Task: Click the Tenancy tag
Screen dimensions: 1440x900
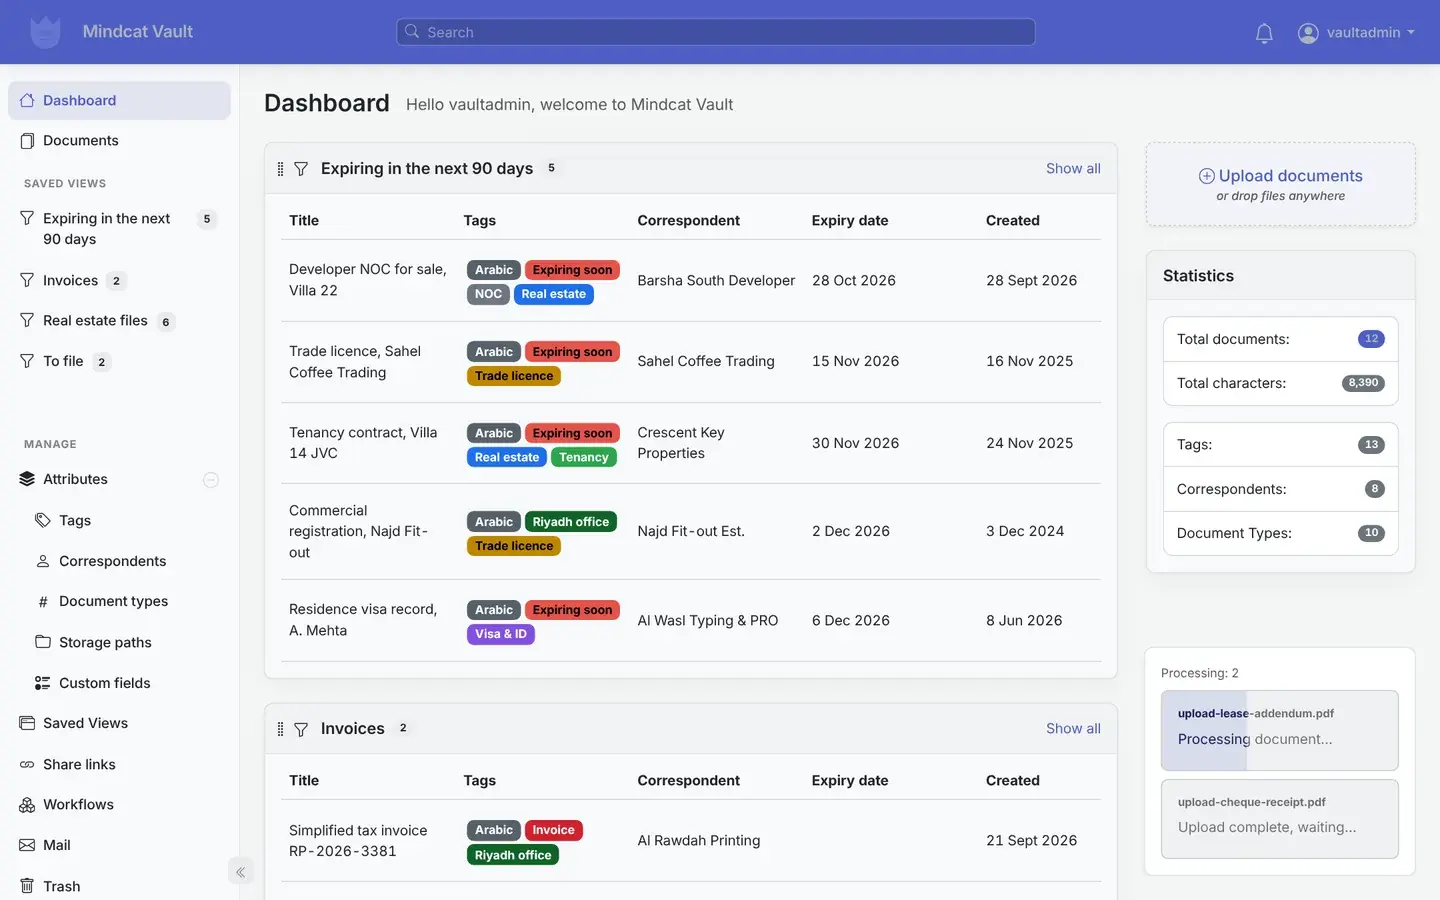Action: [x=584, y=458]
